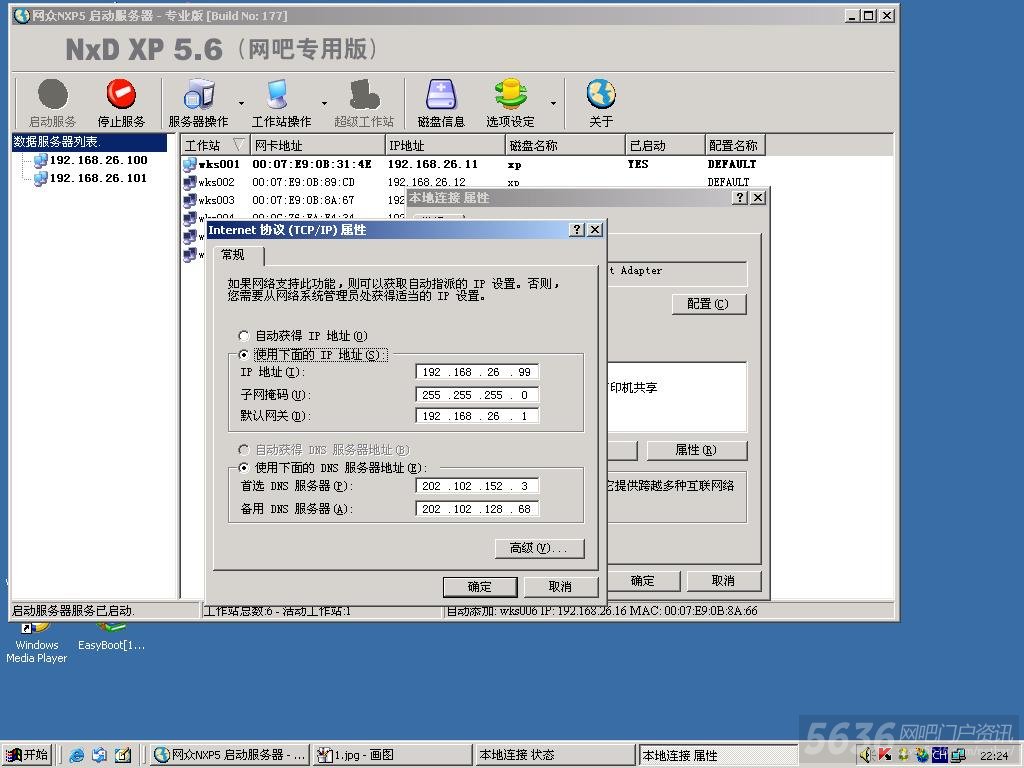Select the wks003 workstation icon
1024x768 pixels.
tap(190, 200)
